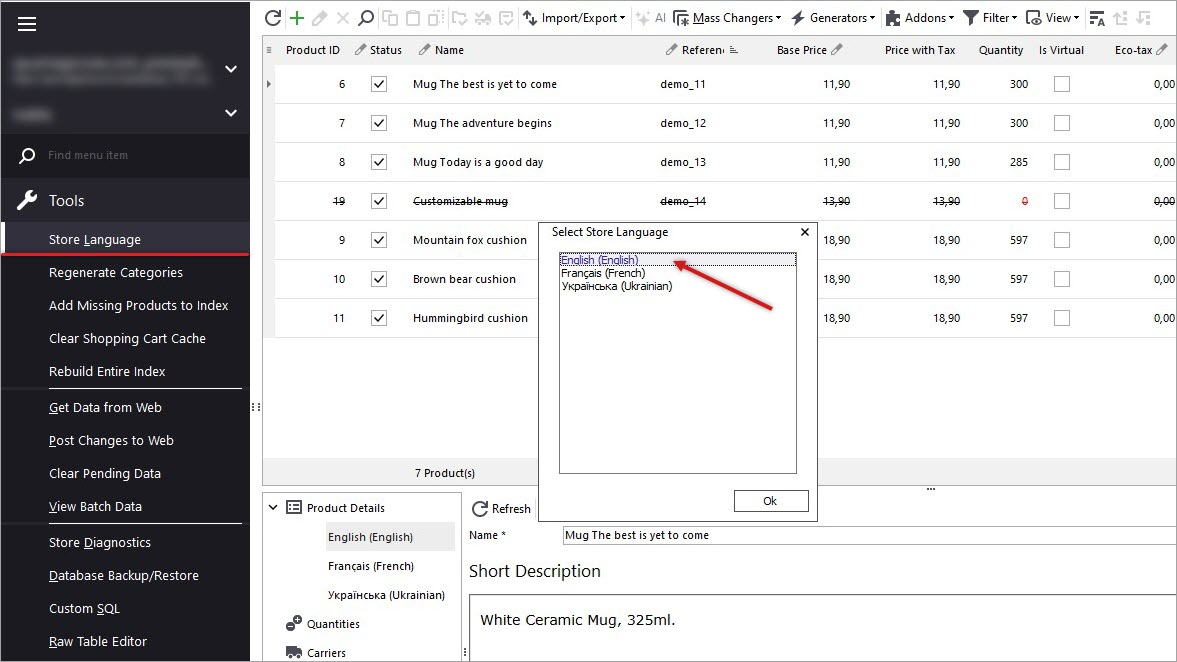Toggle Status checkbox for Mountain fox cushion
Viewport: 1177px width, 662px height.
(x=379, y=240)
